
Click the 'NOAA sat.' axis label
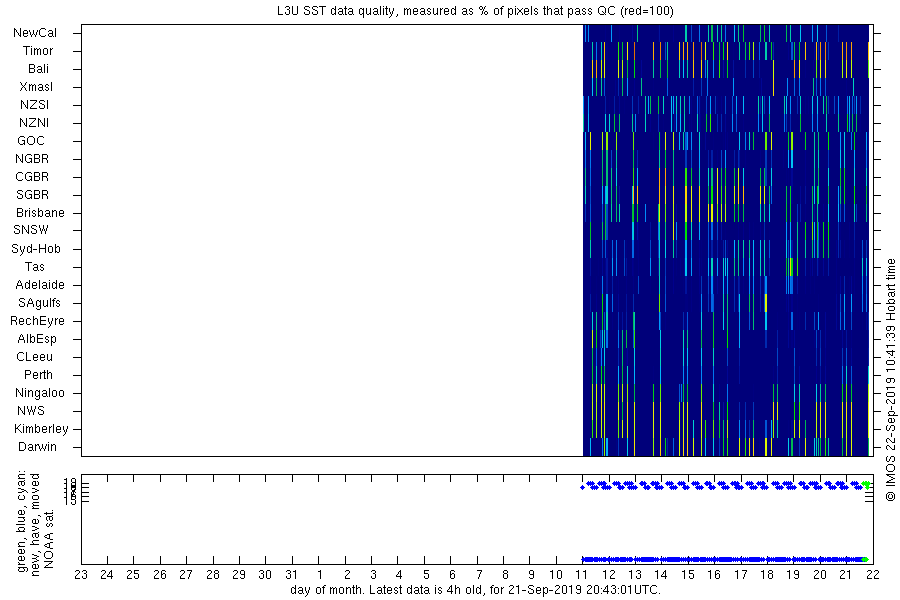coord(49,539)
